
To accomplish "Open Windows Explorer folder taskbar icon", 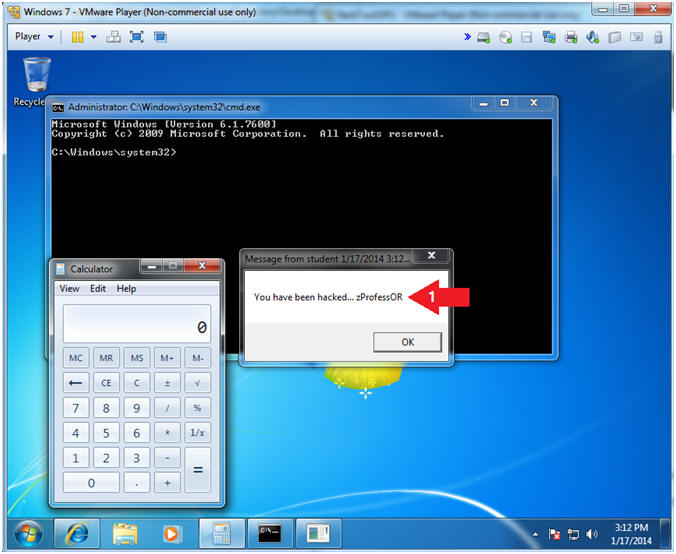I will point(125,534).
